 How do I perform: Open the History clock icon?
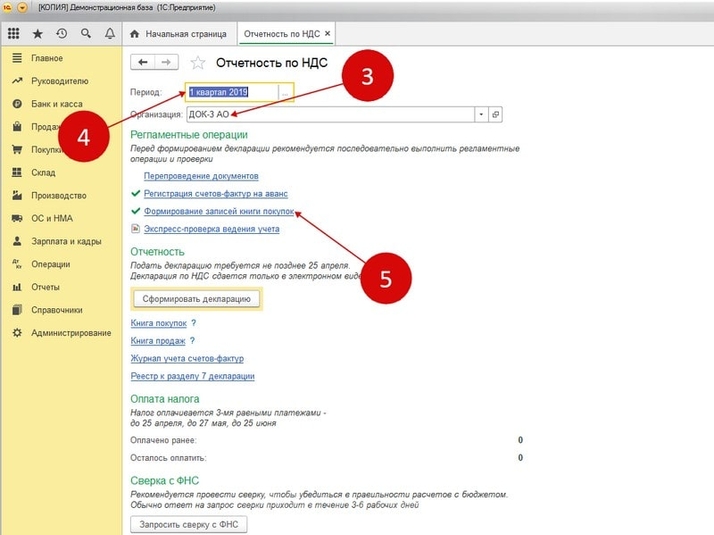(62, 34)
